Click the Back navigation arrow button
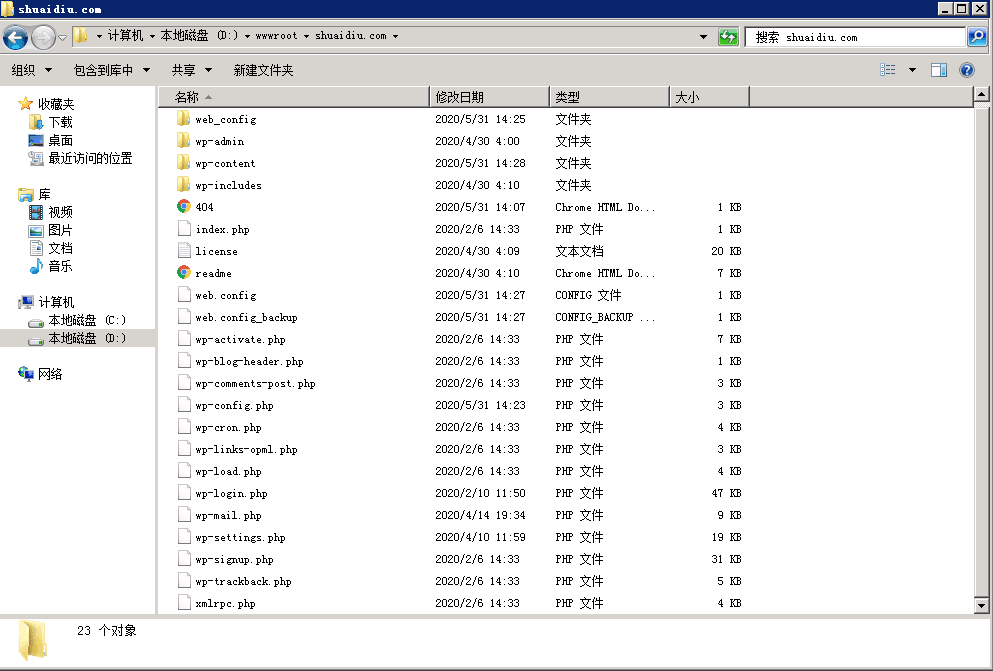The image size is (993, 671). coord(15,37)
